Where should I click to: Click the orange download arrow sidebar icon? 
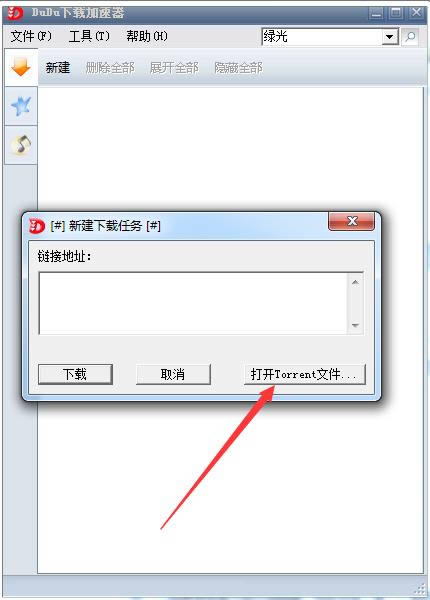(x=21, y=67)
